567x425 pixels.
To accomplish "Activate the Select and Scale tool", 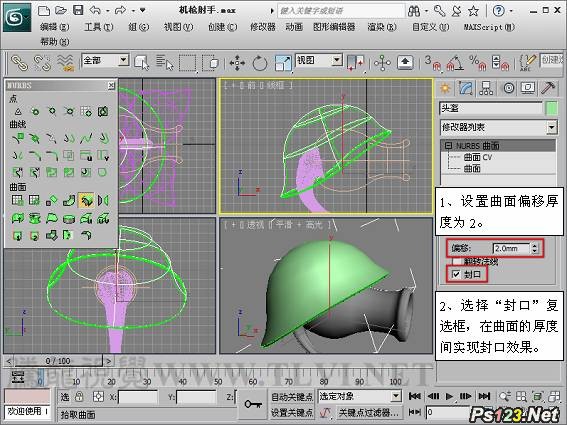I will (x=283, y=63).
